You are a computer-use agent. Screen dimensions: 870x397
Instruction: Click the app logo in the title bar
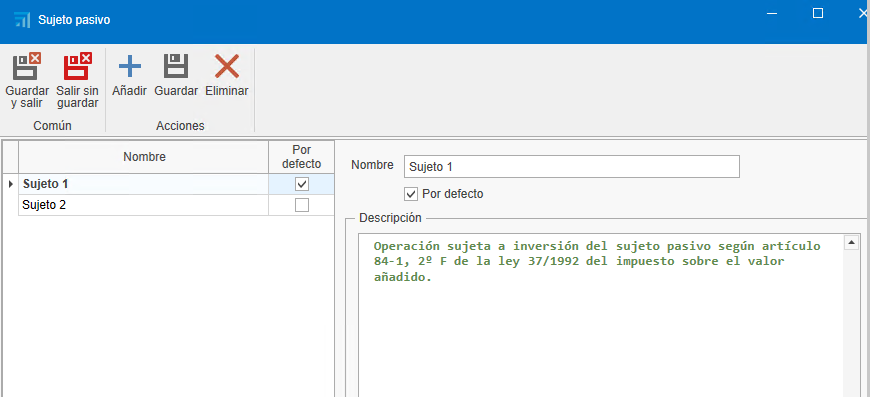[22, 20]
